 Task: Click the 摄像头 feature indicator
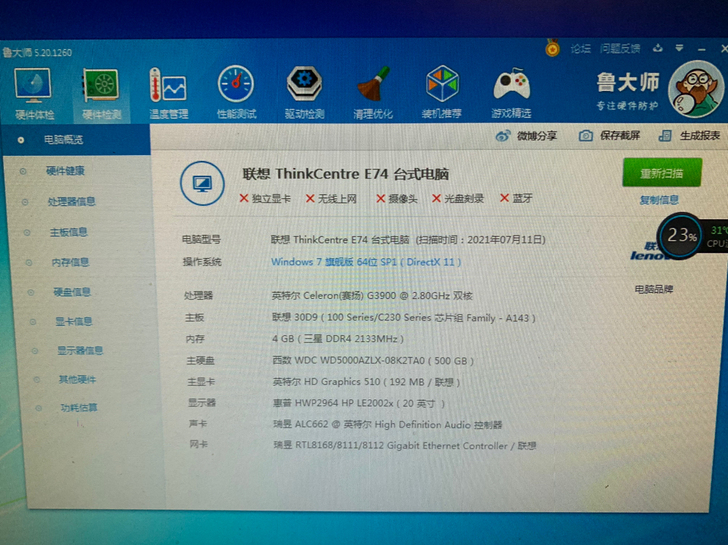(x=396, y=199)
